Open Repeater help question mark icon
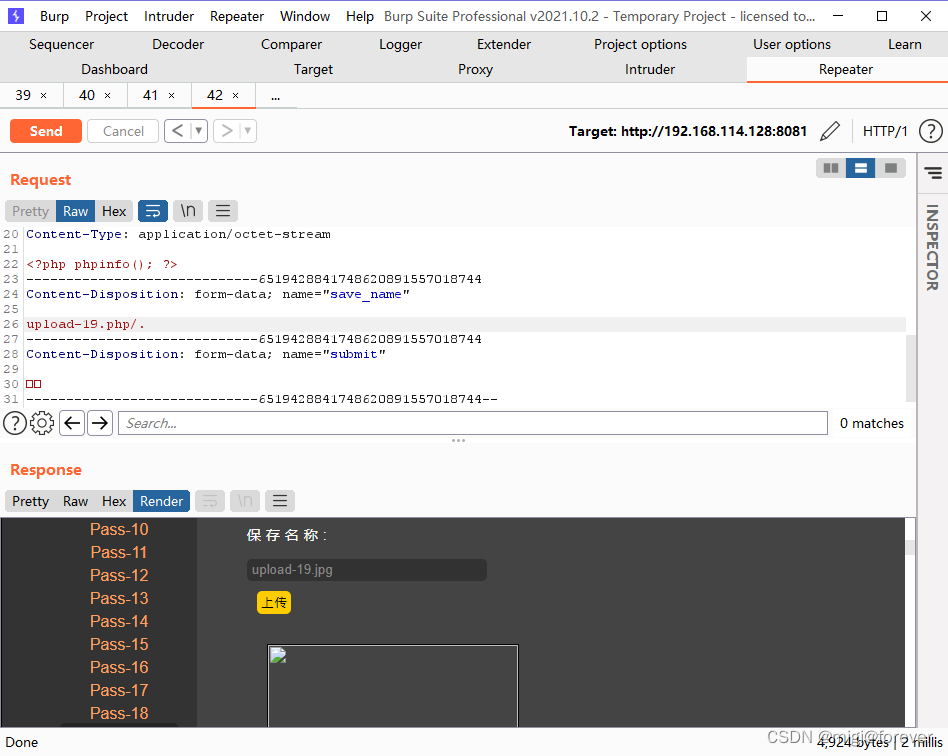The height and width of the screenshot is (756, 948). click(930, 131)
